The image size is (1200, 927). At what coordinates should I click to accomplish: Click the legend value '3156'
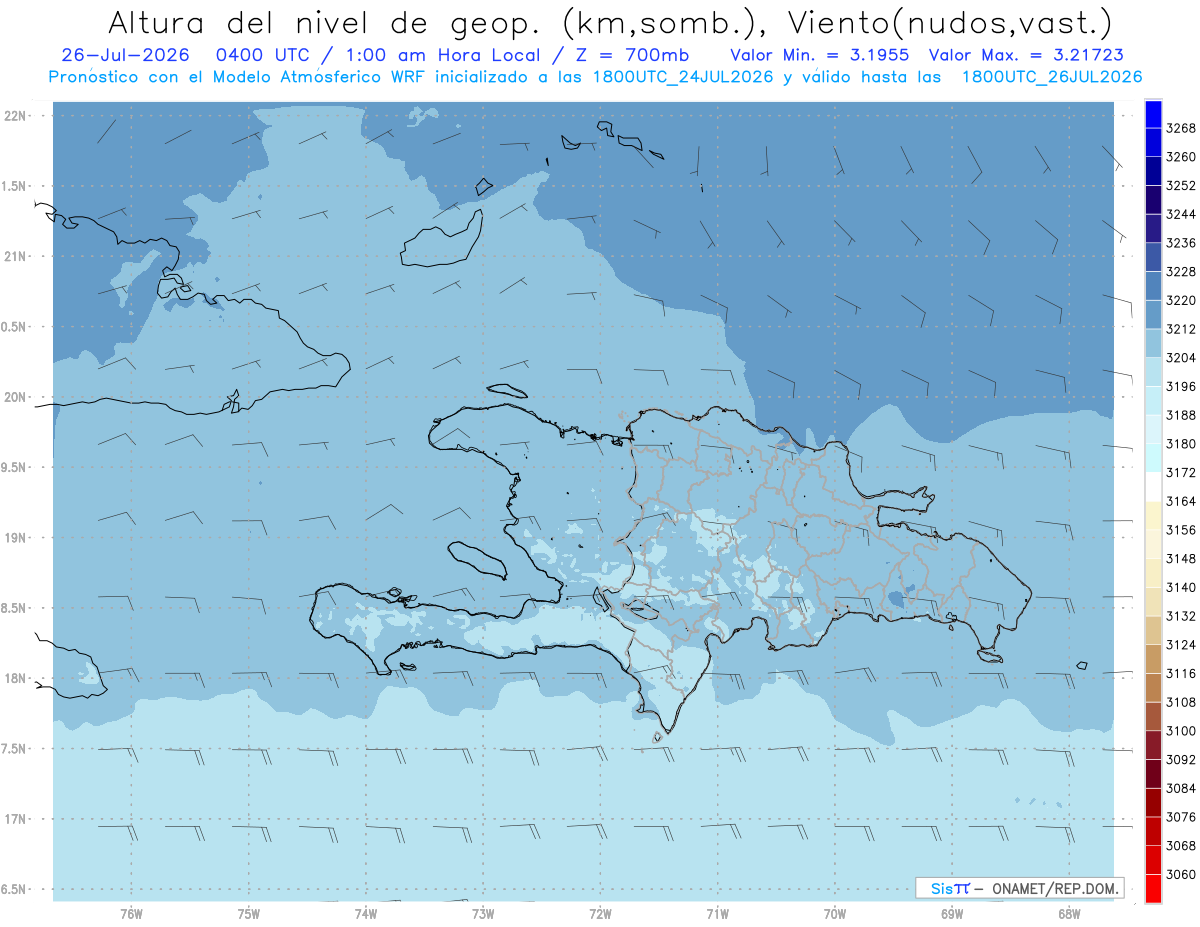point(1180,529)
